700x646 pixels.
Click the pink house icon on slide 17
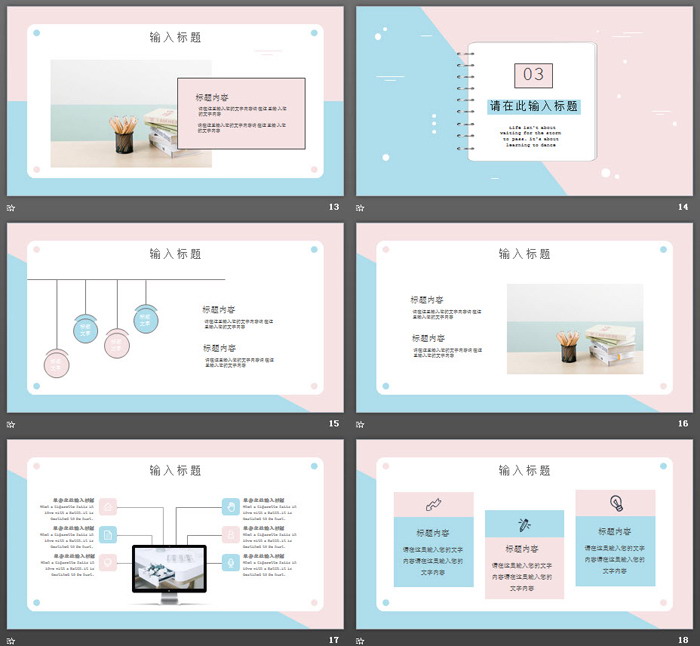point(108,507)
